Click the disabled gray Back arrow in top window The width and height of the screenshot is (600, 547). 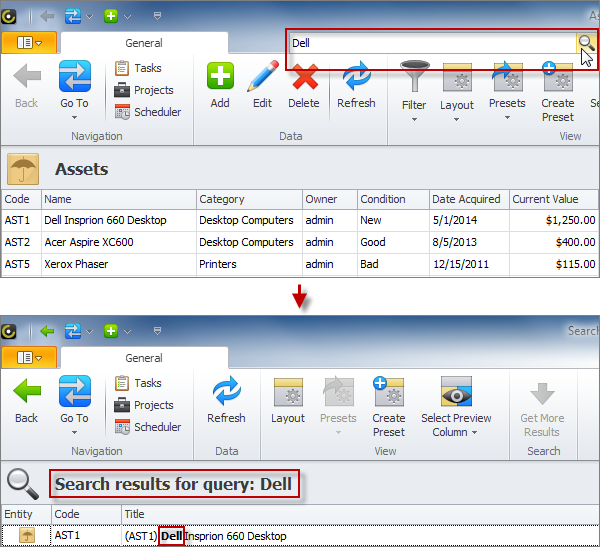(27, 76)
